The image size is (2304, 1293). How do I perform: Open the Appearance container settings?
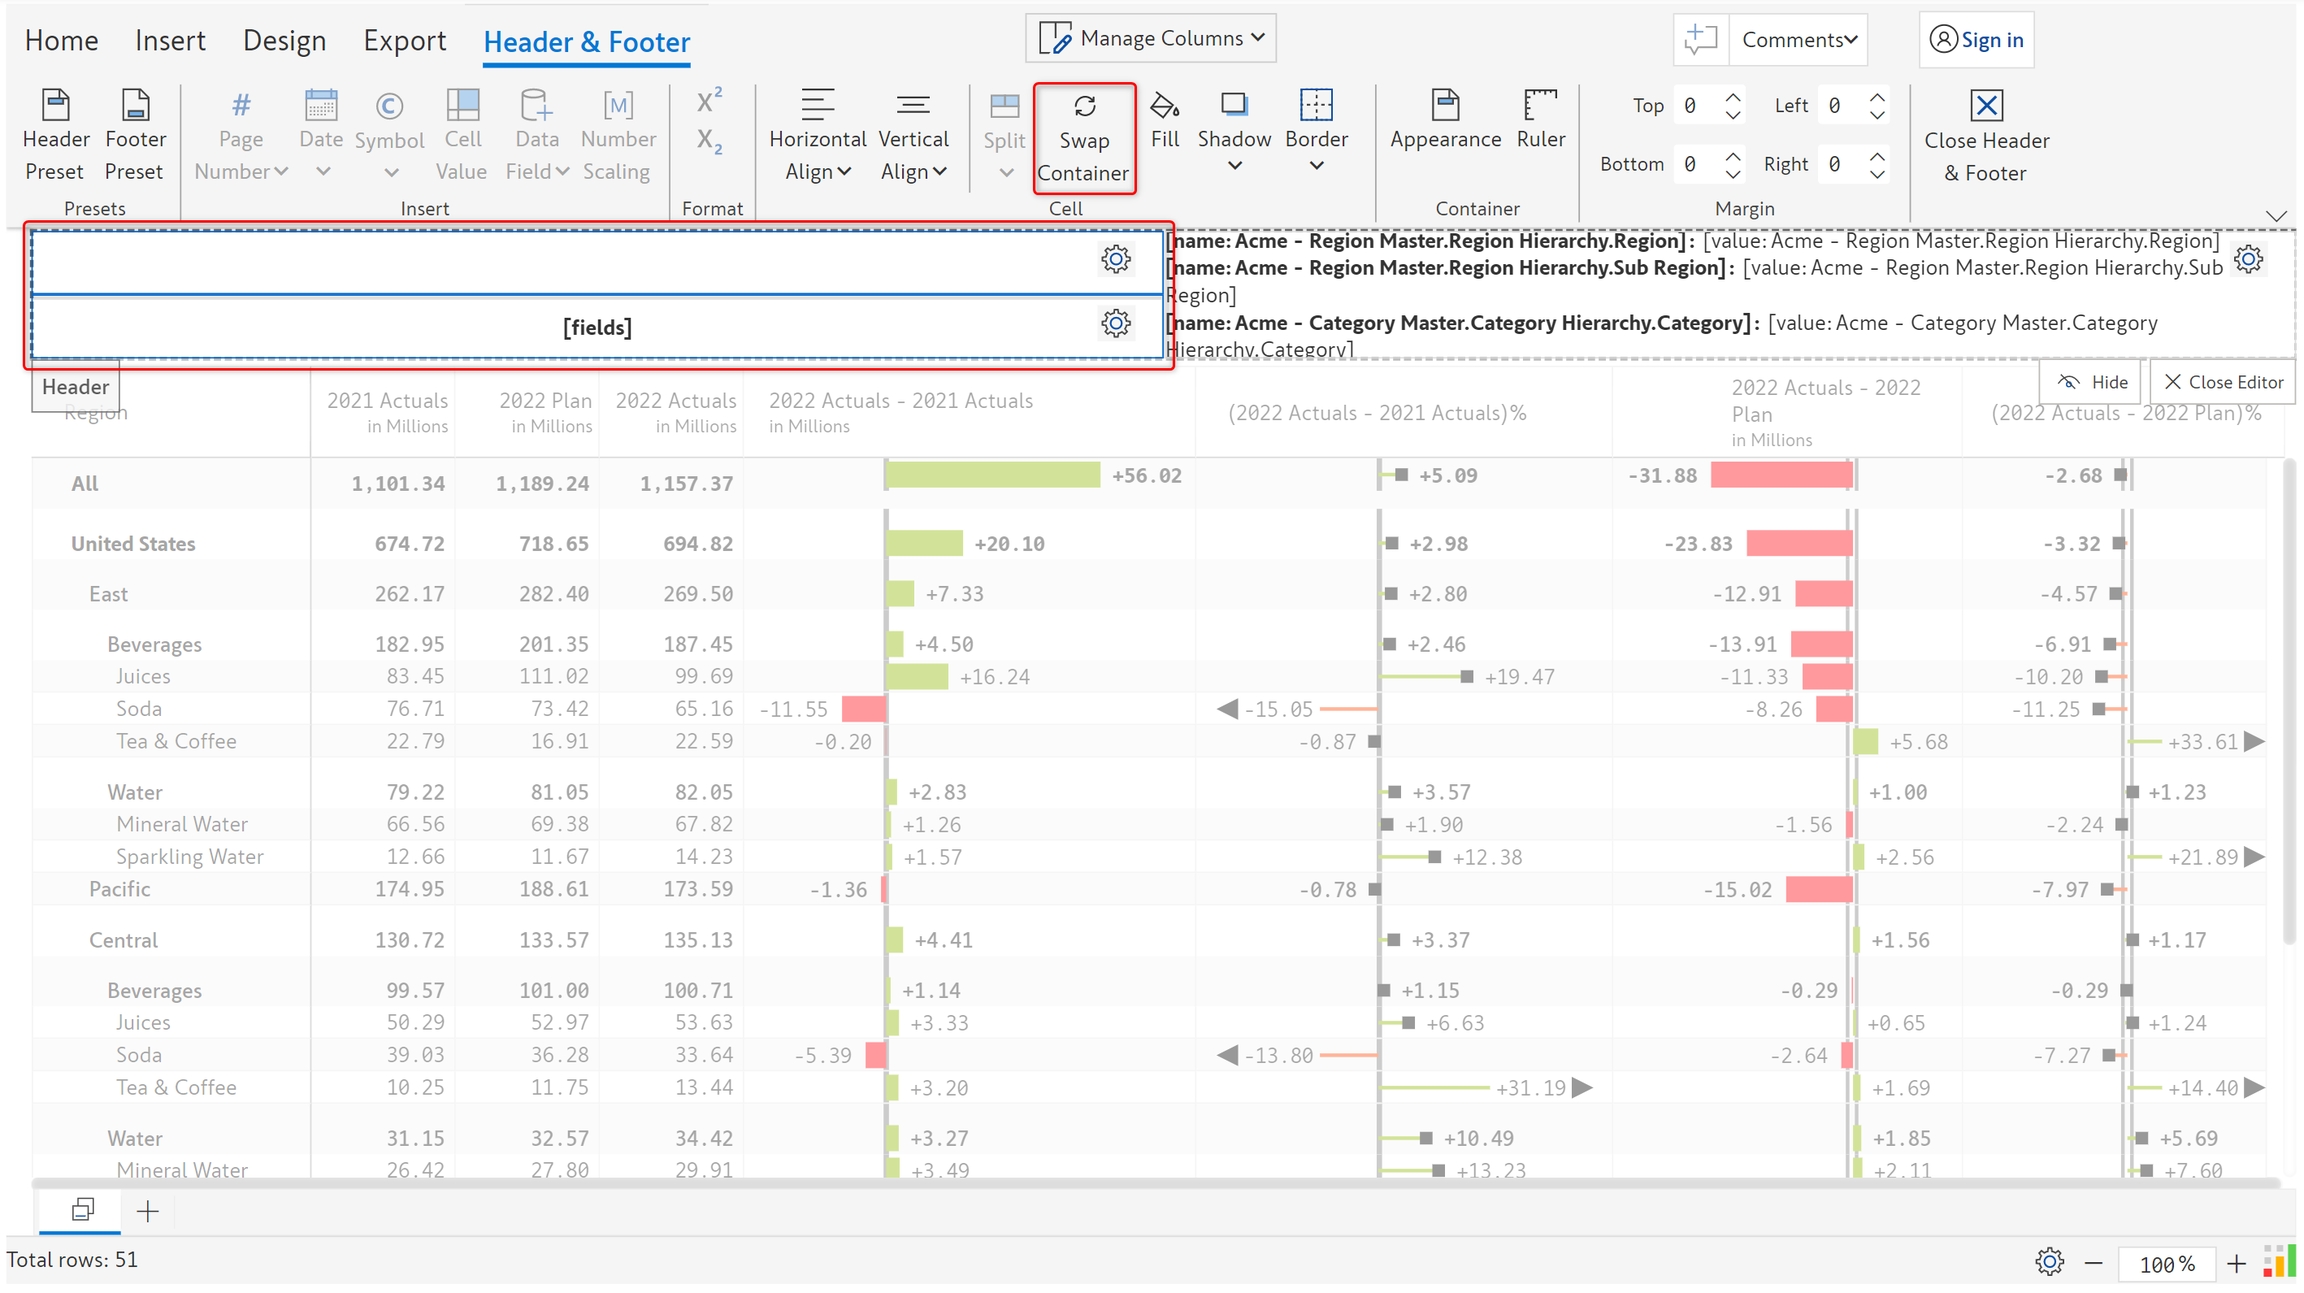[1445, 106]
